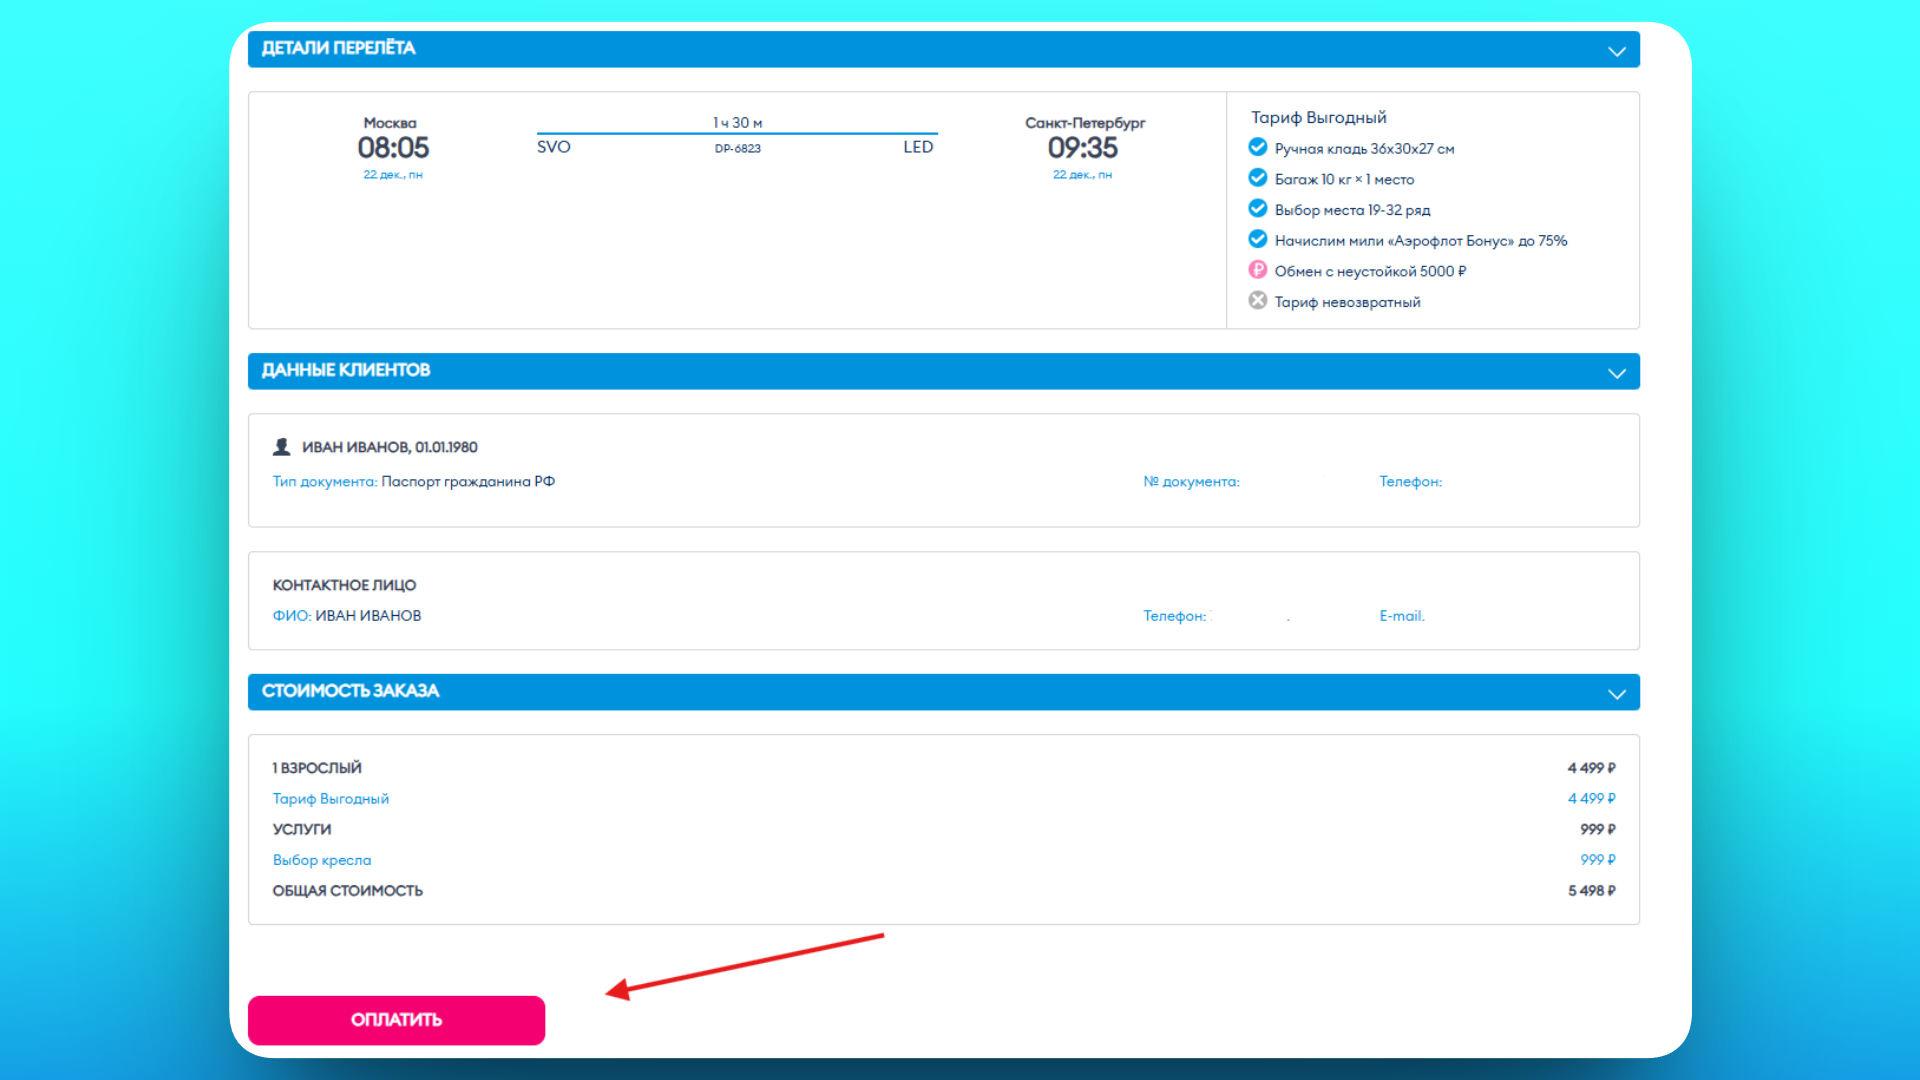The width and height of the screenshot is (1920, 1080).
Task: Click the pink ruble icon beside Обмен с неустойкой
Action: coord(1258,270)
